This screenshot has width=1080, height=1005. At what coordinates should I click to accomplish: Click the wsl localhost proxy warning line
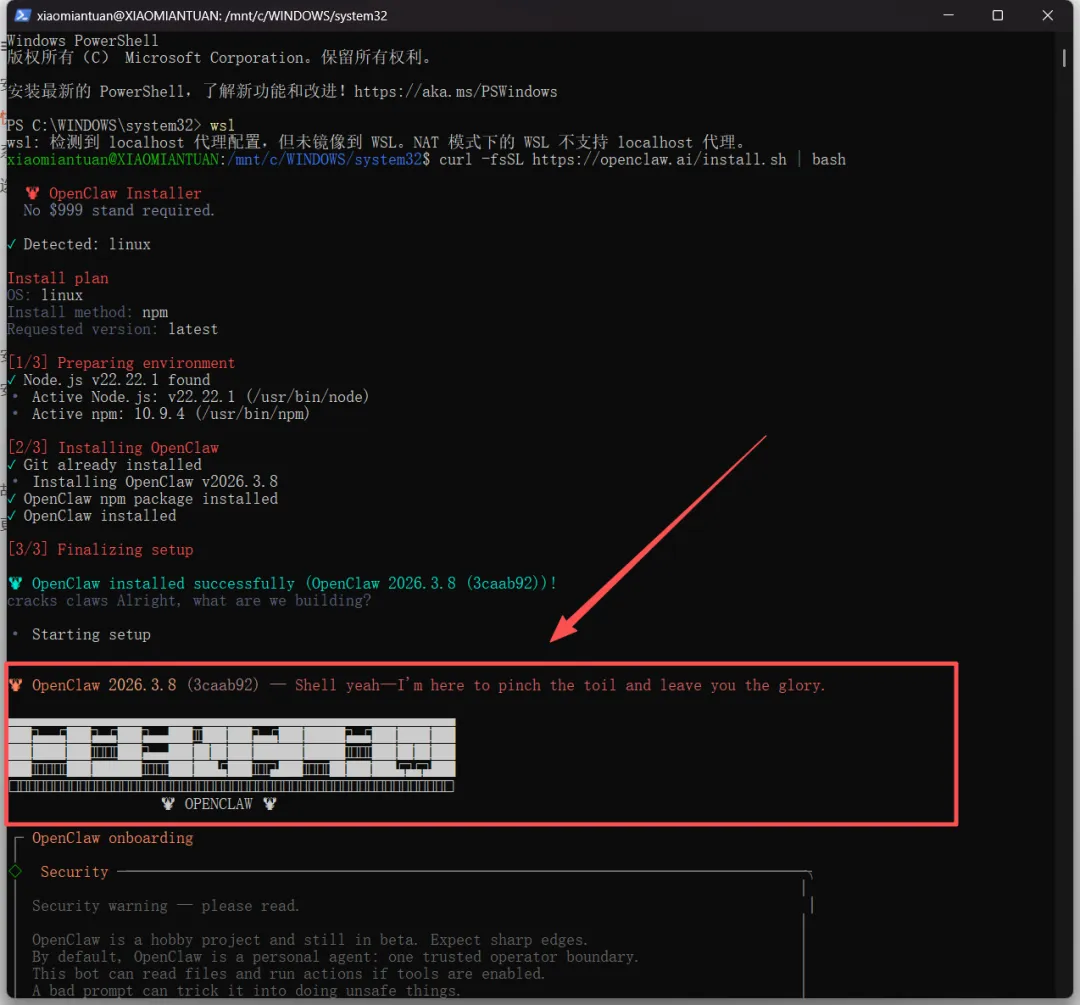[x=377, y=143]
